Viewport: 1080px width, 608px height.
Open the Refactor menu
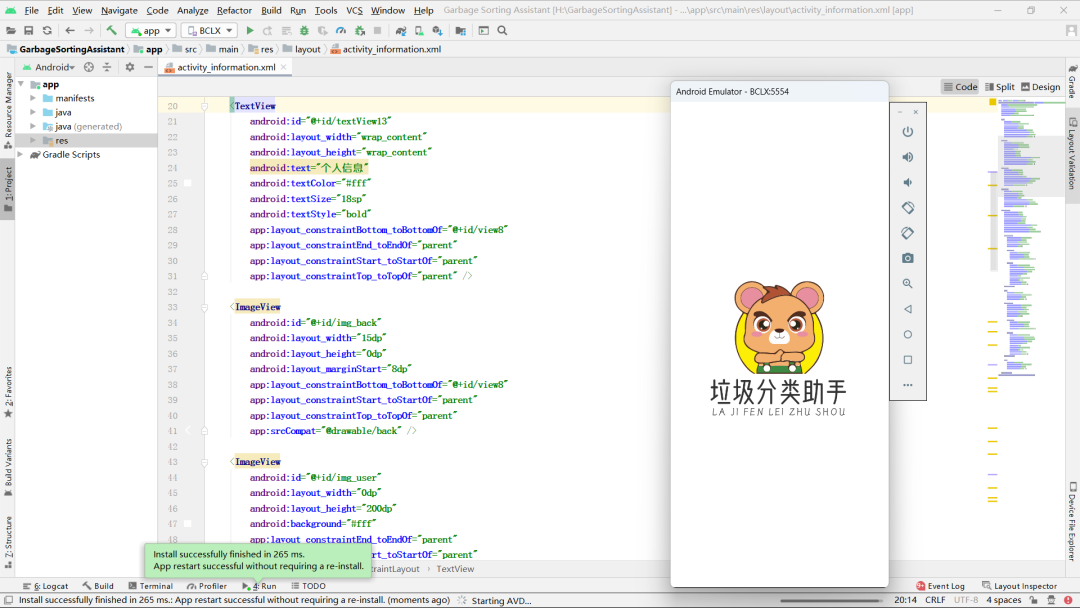tap(234, 10)
